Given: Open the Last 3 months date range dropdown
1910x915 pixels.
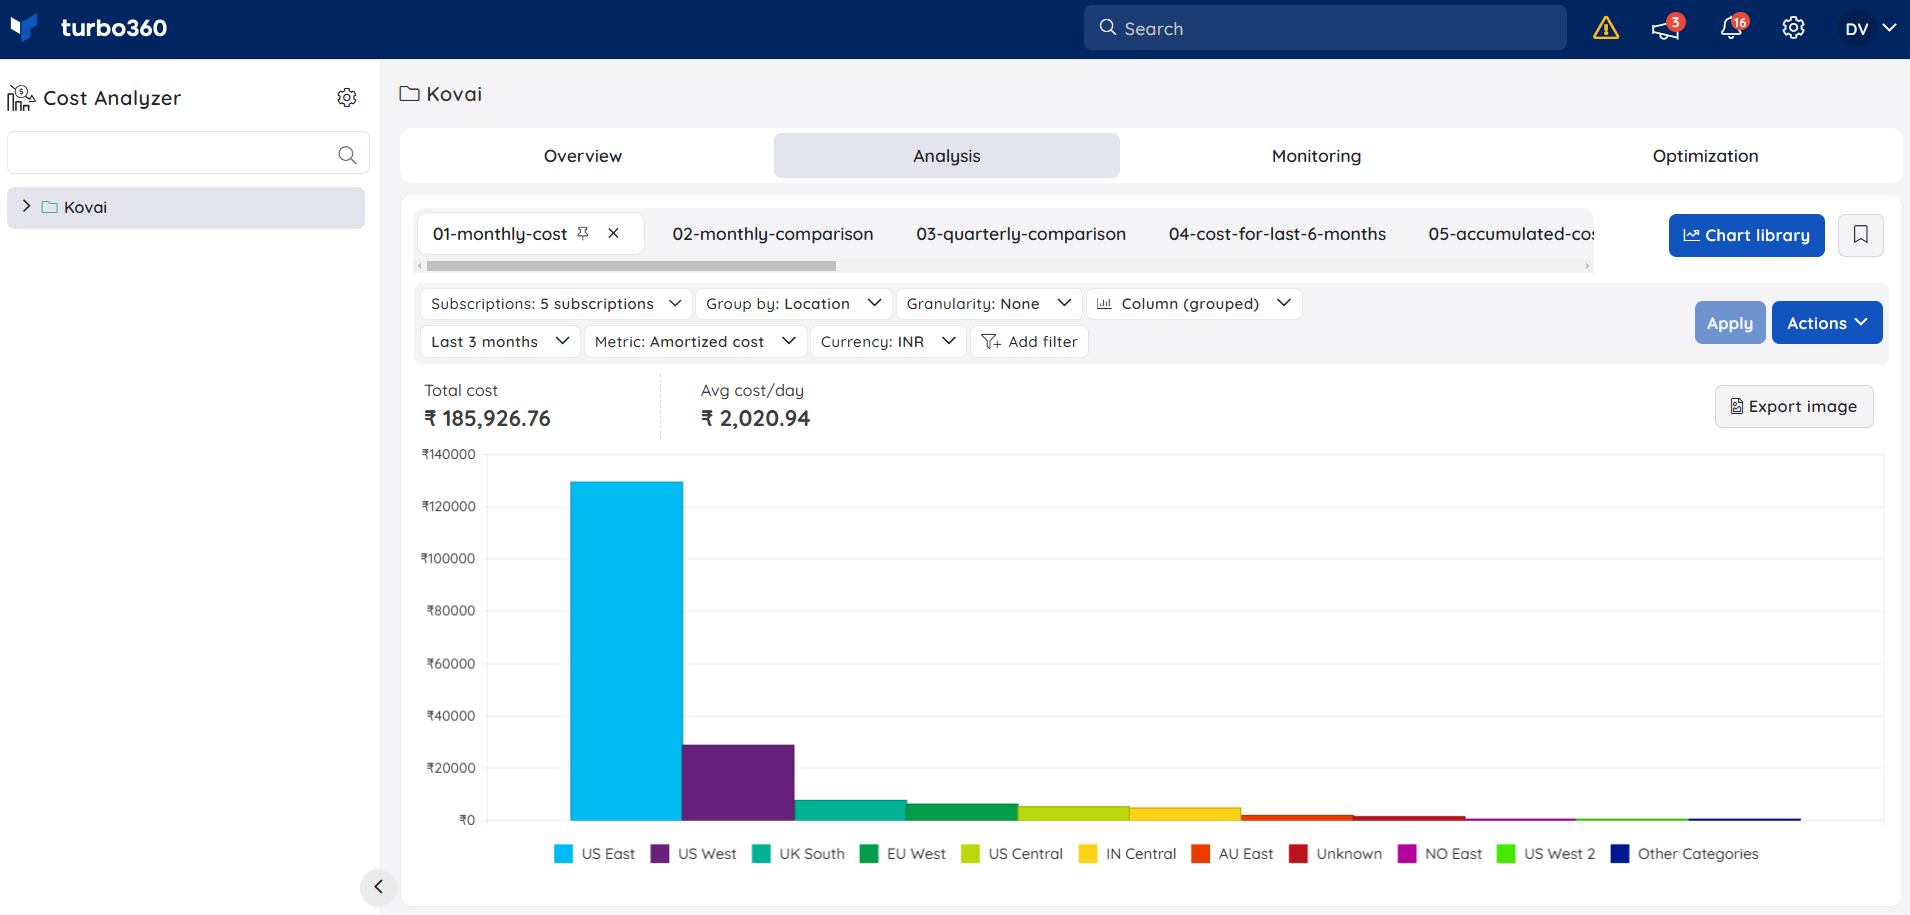Looking at the screenshot, I should point(500,342).
